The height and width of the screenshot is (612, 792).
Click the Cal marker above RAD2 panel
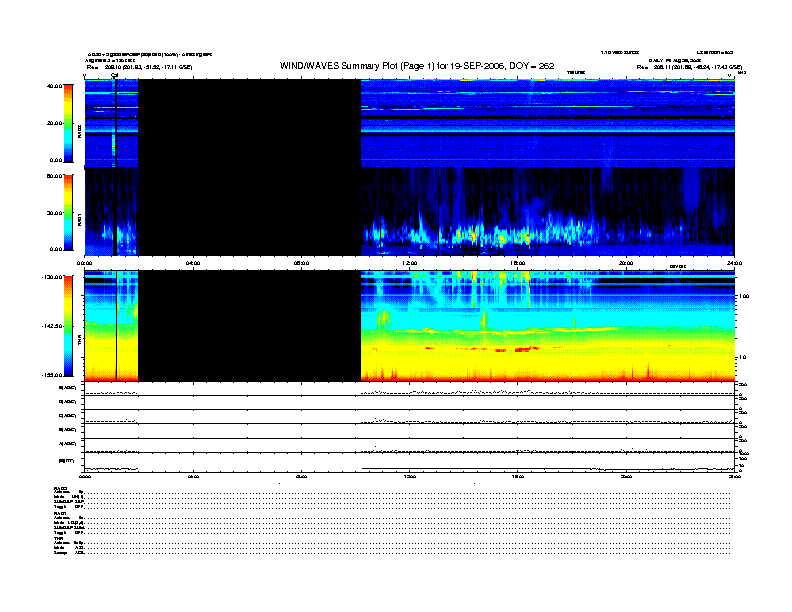(115, 75)
